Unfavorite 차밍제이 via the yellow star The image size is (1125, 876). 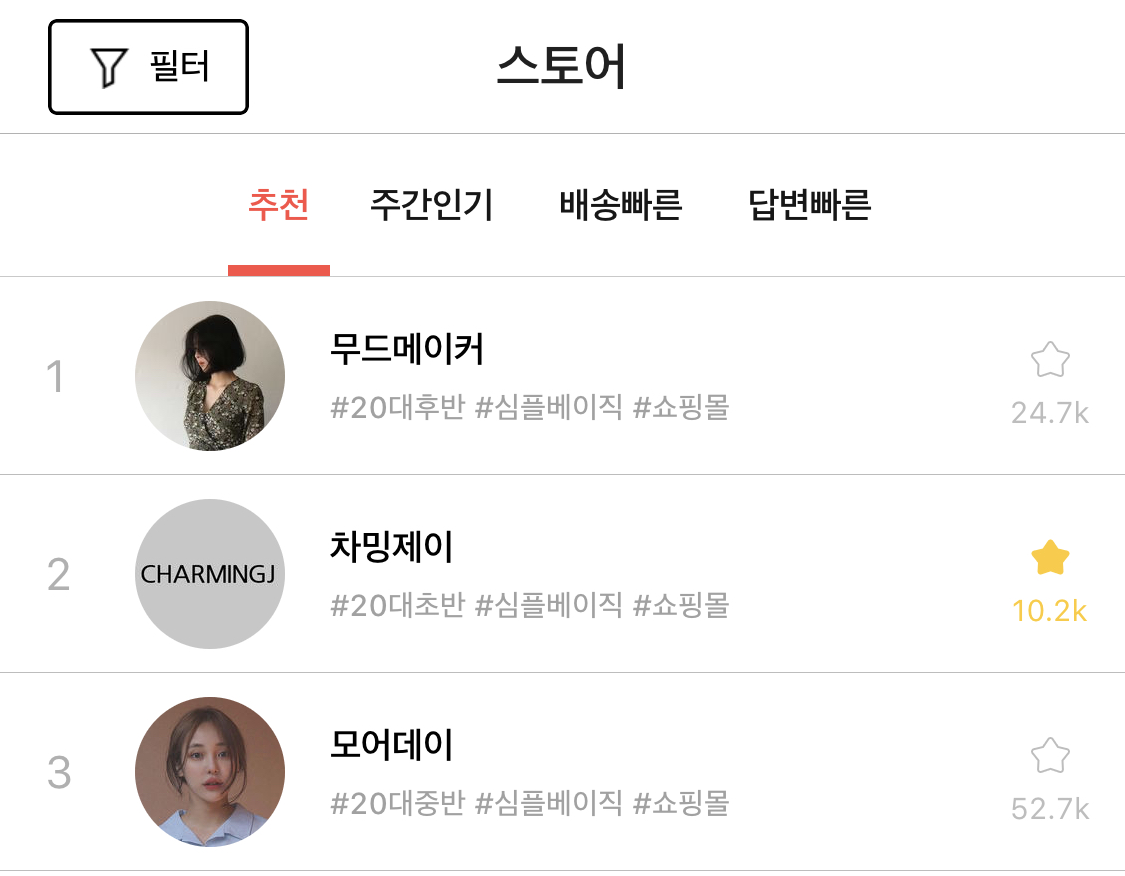point(1049,558)
